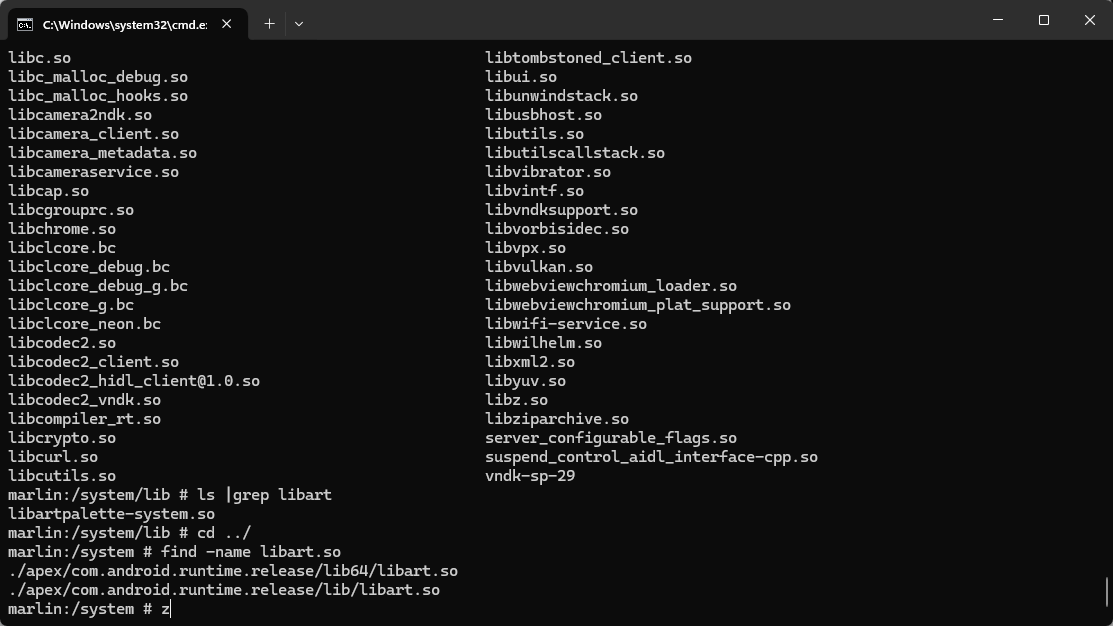
Task: Click the cmd icon in the tab
Action: (25, 23)
